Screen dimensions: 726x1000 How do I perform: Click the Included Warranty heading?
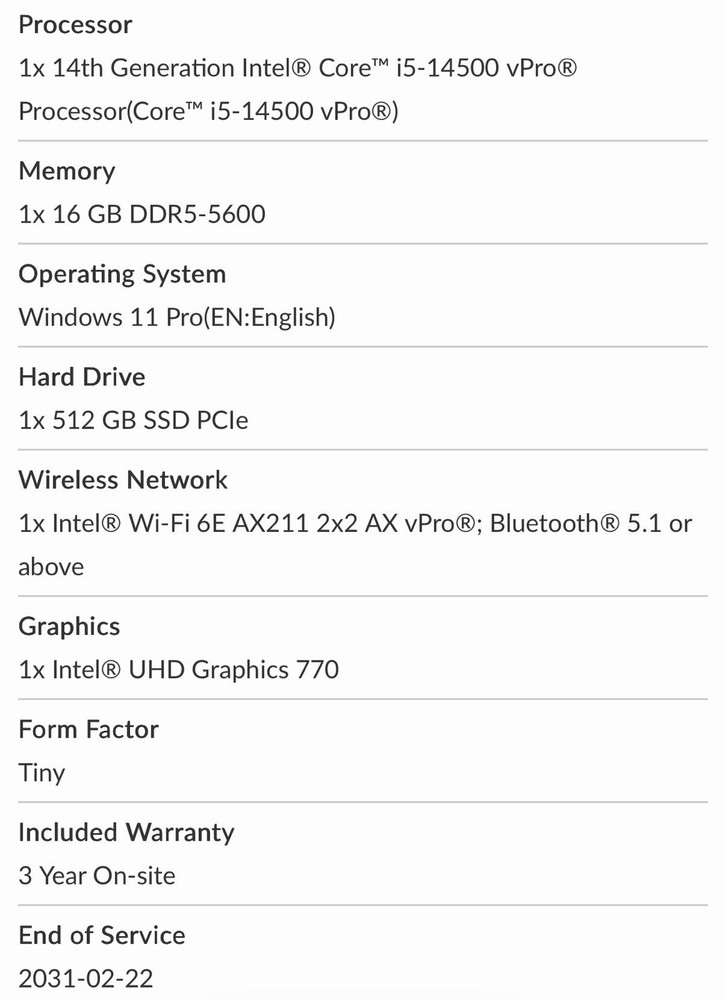coord(126,833)
